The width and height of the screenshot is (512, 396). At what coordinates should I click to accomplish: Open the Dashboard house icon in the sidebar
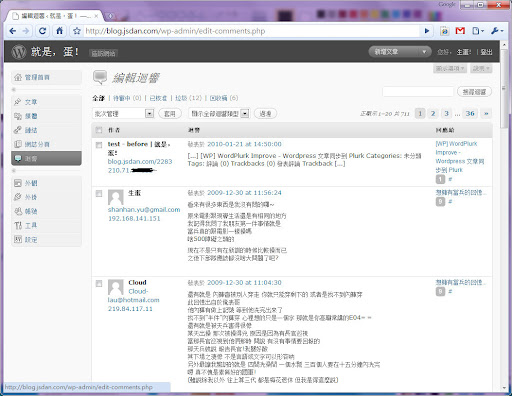point(18,77)
